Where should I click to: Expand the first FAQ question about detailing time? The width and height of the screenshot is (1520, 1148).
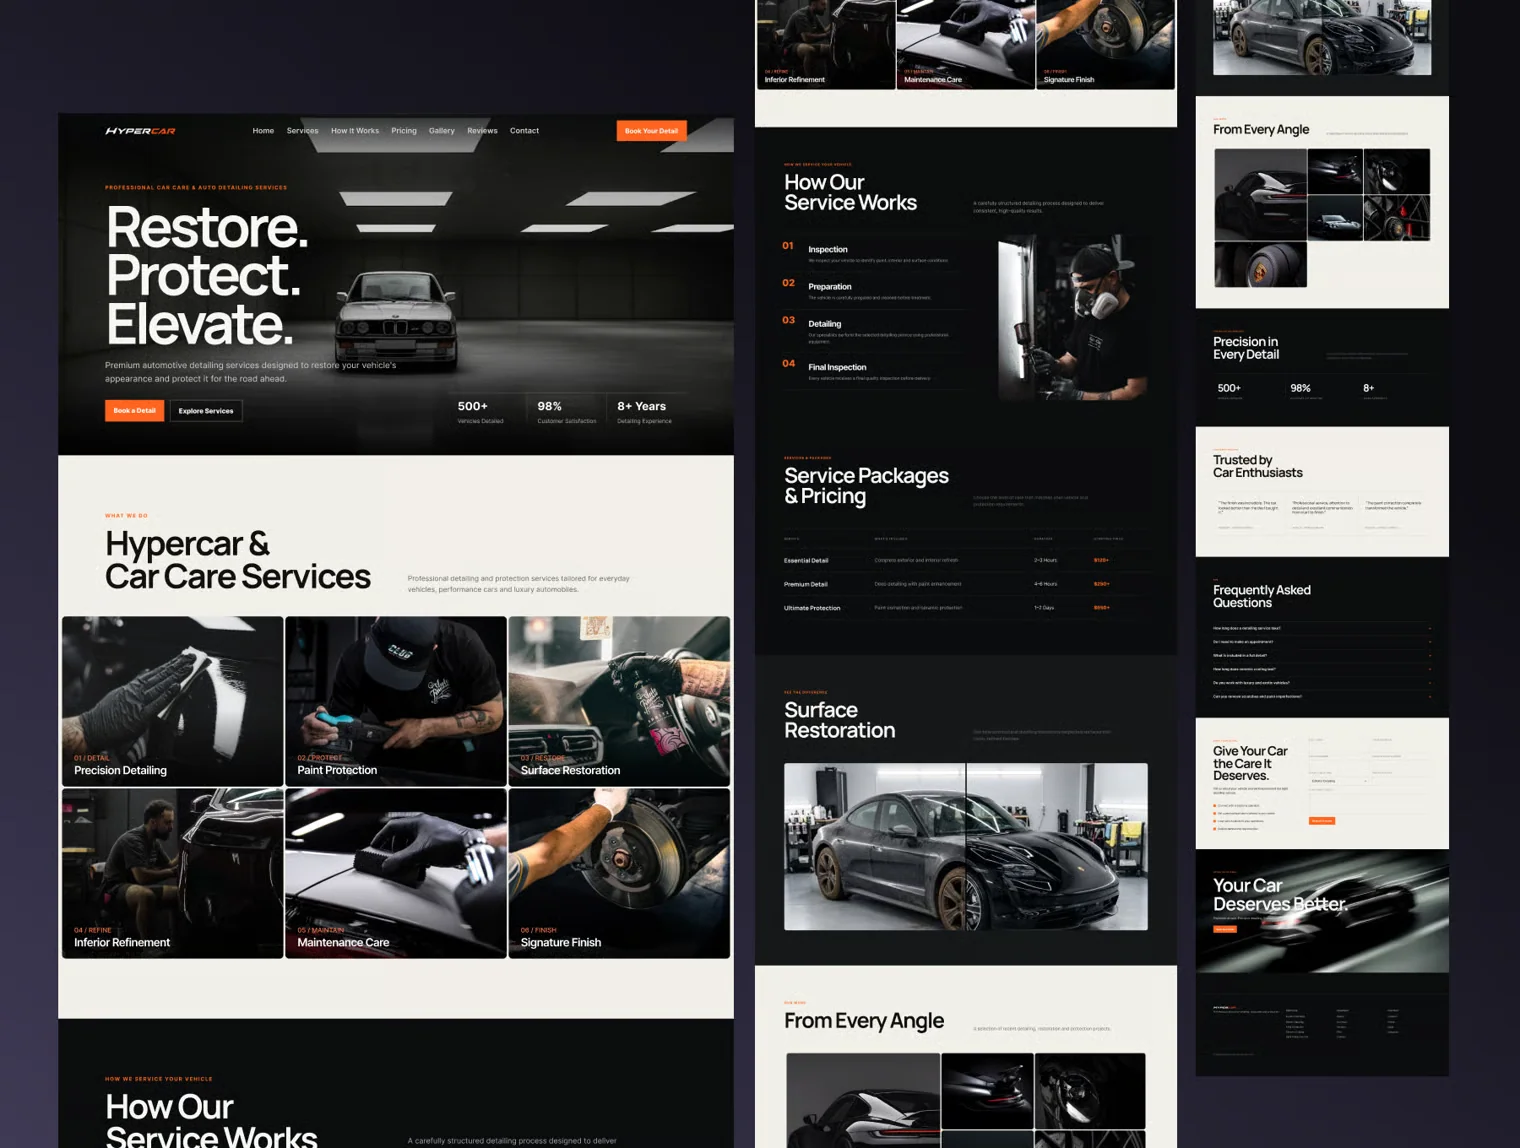(x=1322, y=628)
